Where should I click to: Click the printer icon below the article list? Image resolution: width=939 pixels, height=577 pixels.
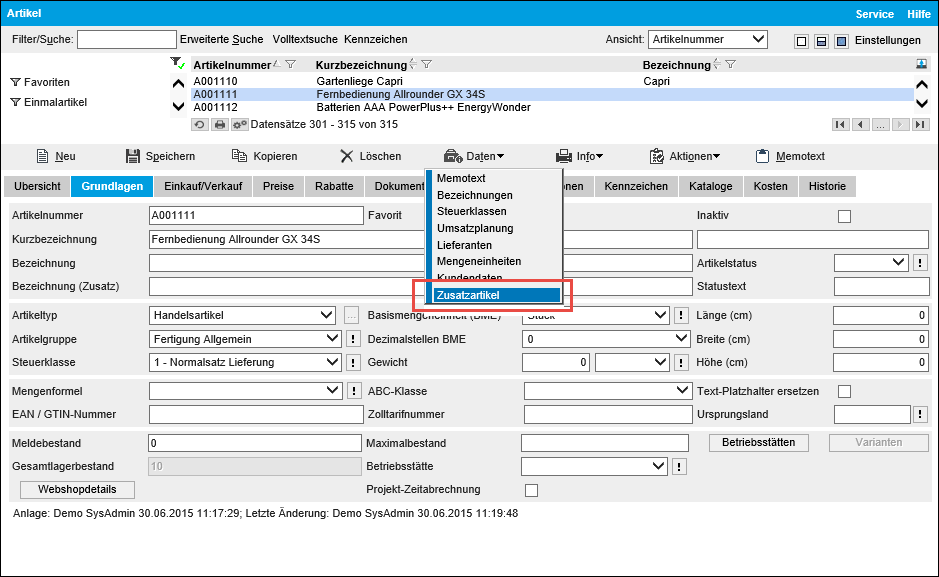(220, 124)
